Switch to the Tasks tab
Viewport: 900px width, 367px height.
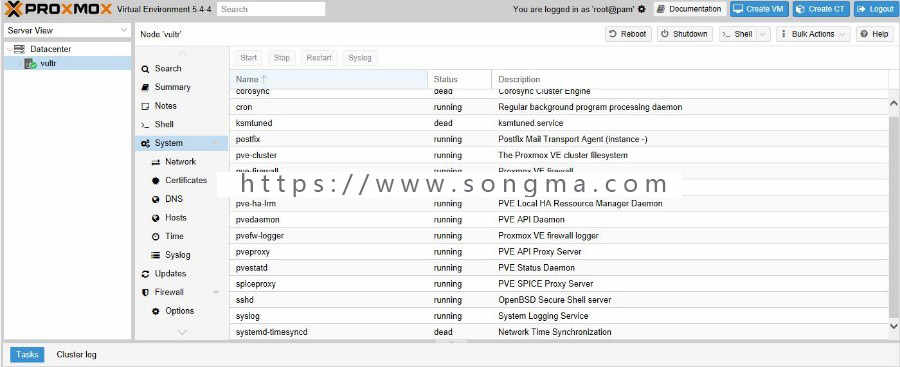click(27, 355)
